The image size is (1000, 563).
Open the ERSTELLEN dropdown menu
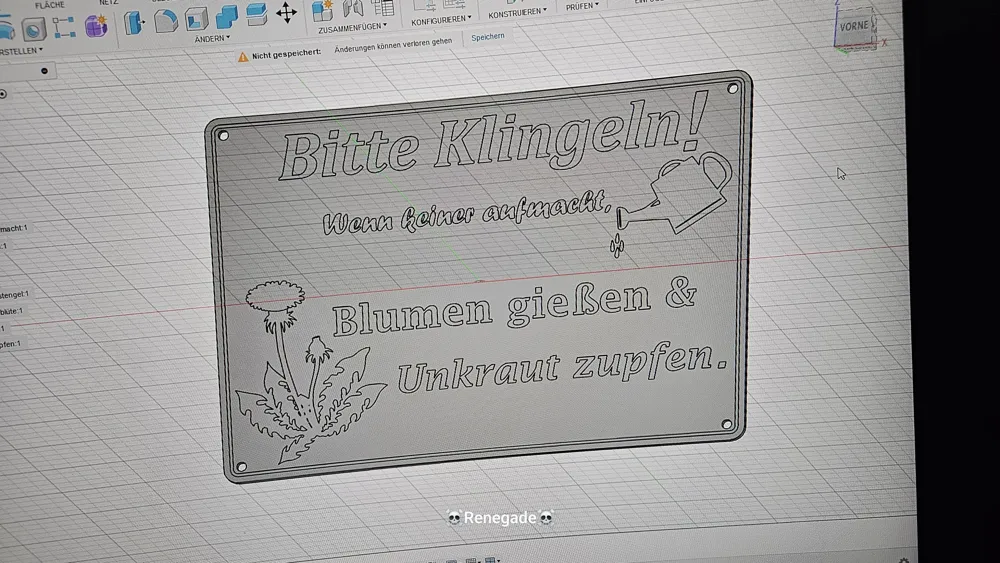coord(21,51)
